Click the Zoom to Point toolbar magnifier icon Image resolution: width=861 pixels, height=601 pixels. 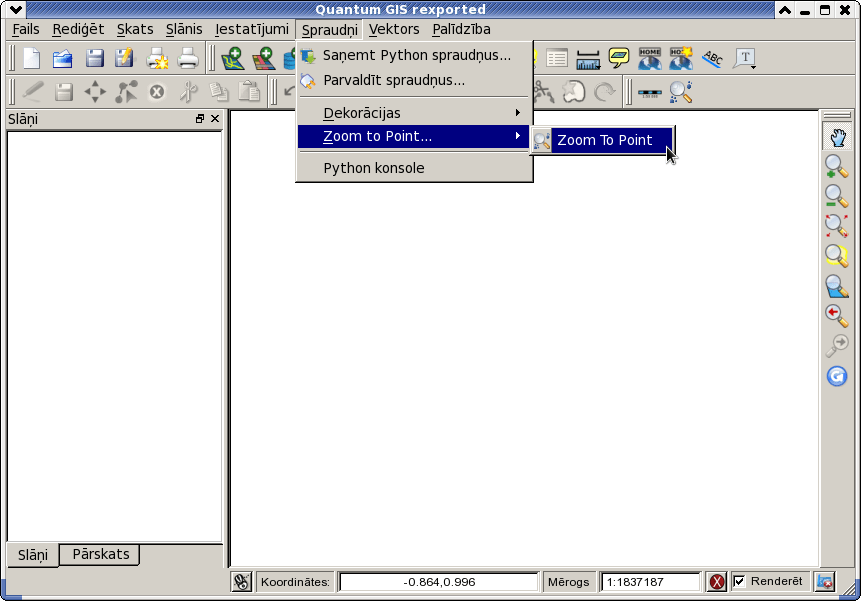681,92
